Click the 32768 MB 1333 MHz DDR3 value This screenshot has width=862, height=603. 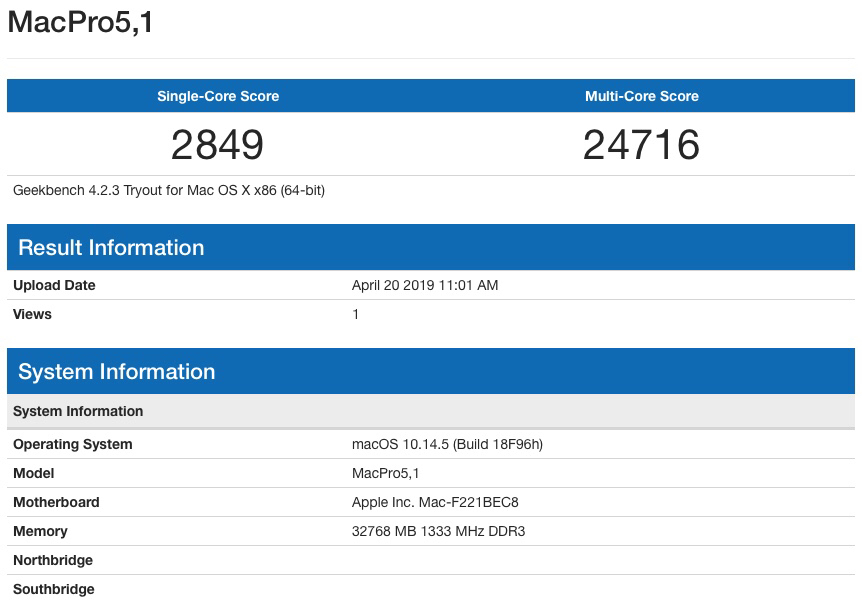coord(438,531)
